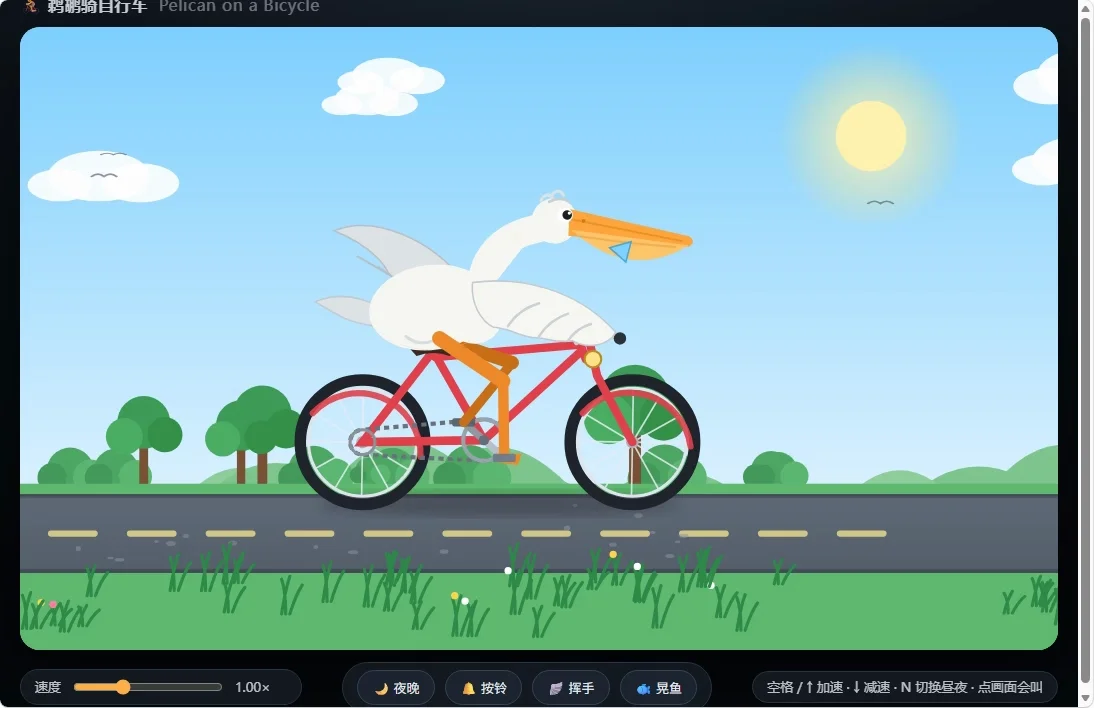Click the yellow bicycle headlight
Image resolution: width=1094 pixels, height=708 pixels.
click(x=592, y=359)
